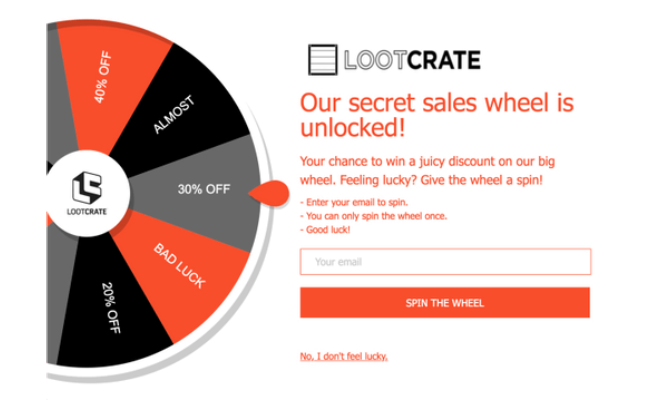The width and height of the screenshot is (650, 400).
Task: Click the crate icon in the header logo
Action: [323, 60]
